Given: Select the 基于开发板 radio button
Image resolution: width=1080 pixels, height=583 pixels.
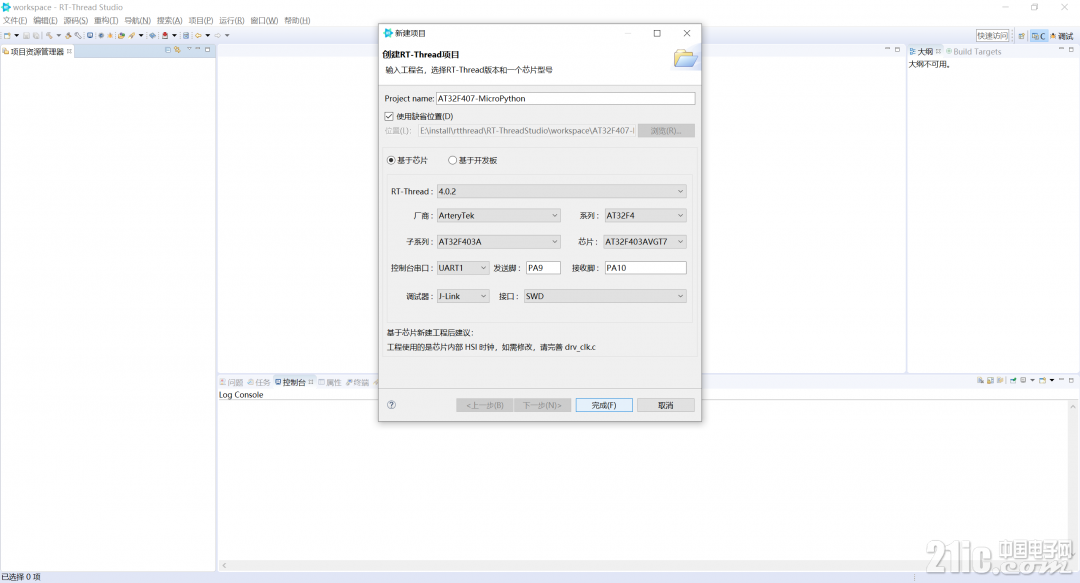Looking at the screenshot, I should 453,161.
